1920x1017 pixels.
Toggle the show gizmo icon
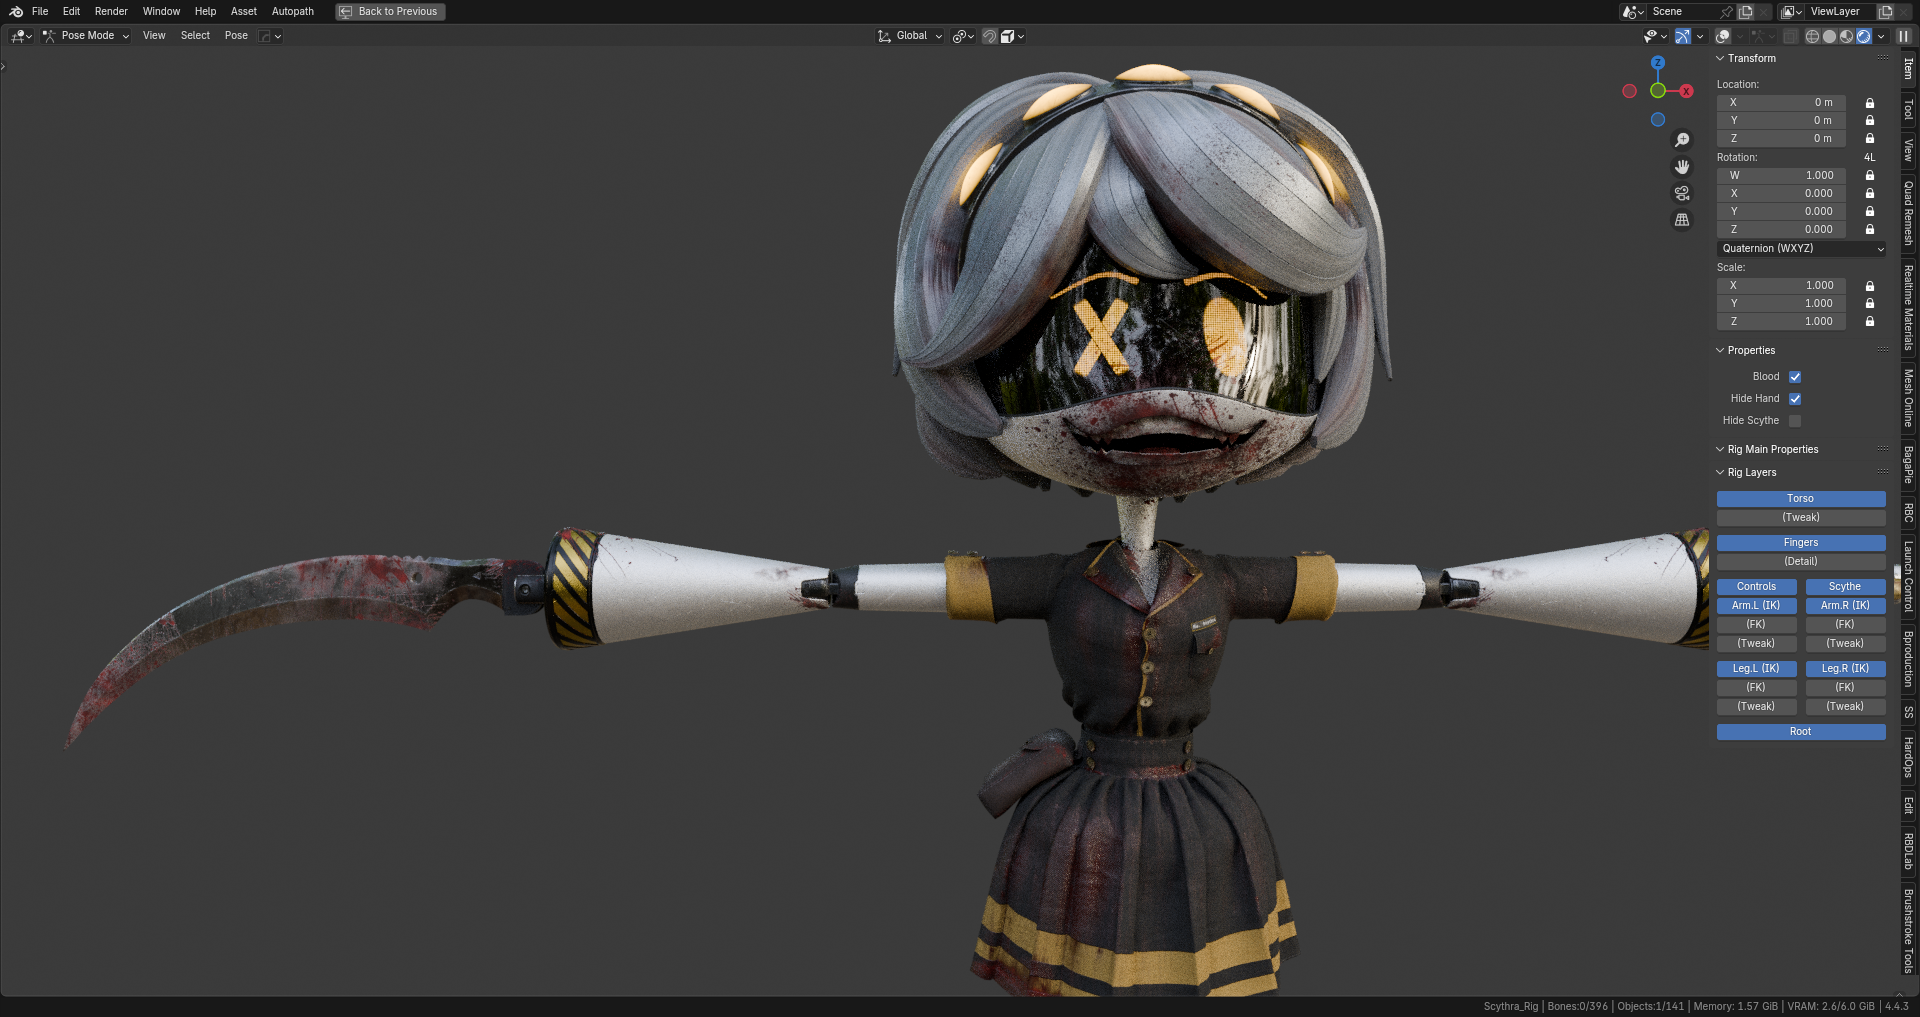1683,36
